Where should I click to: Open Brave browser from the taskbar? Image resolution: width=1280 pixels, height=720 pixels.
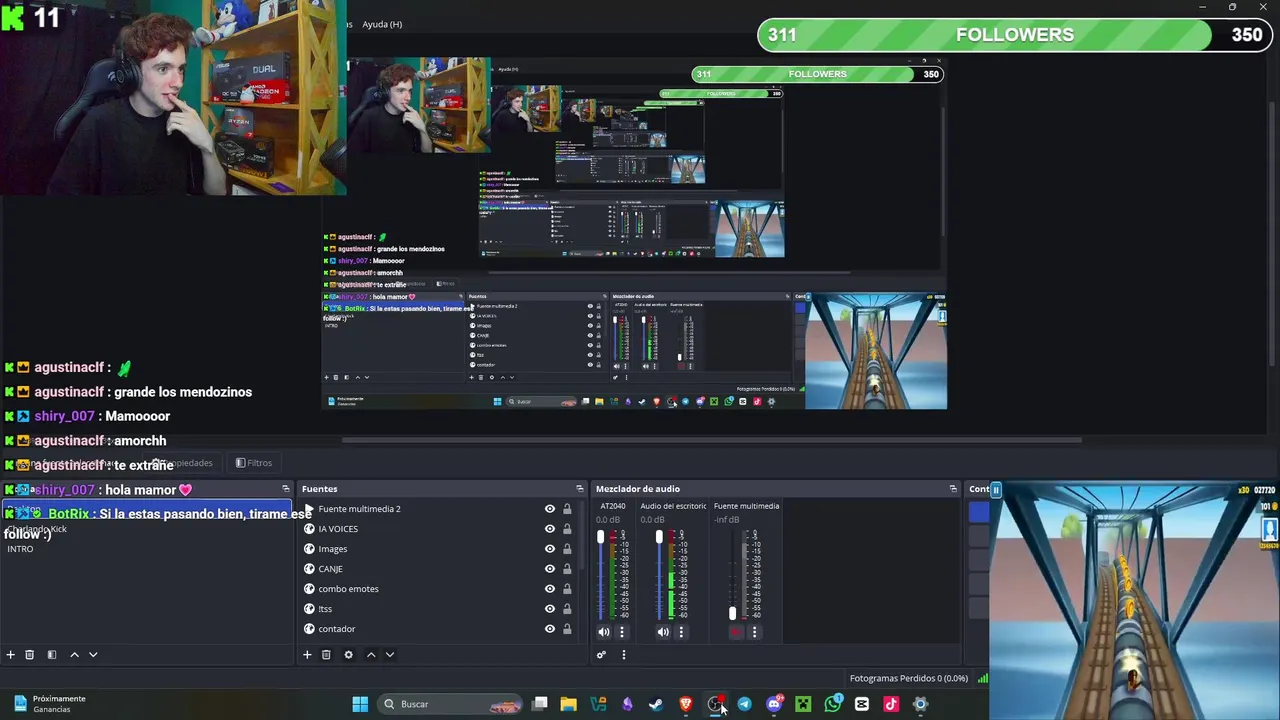[686, 704]
